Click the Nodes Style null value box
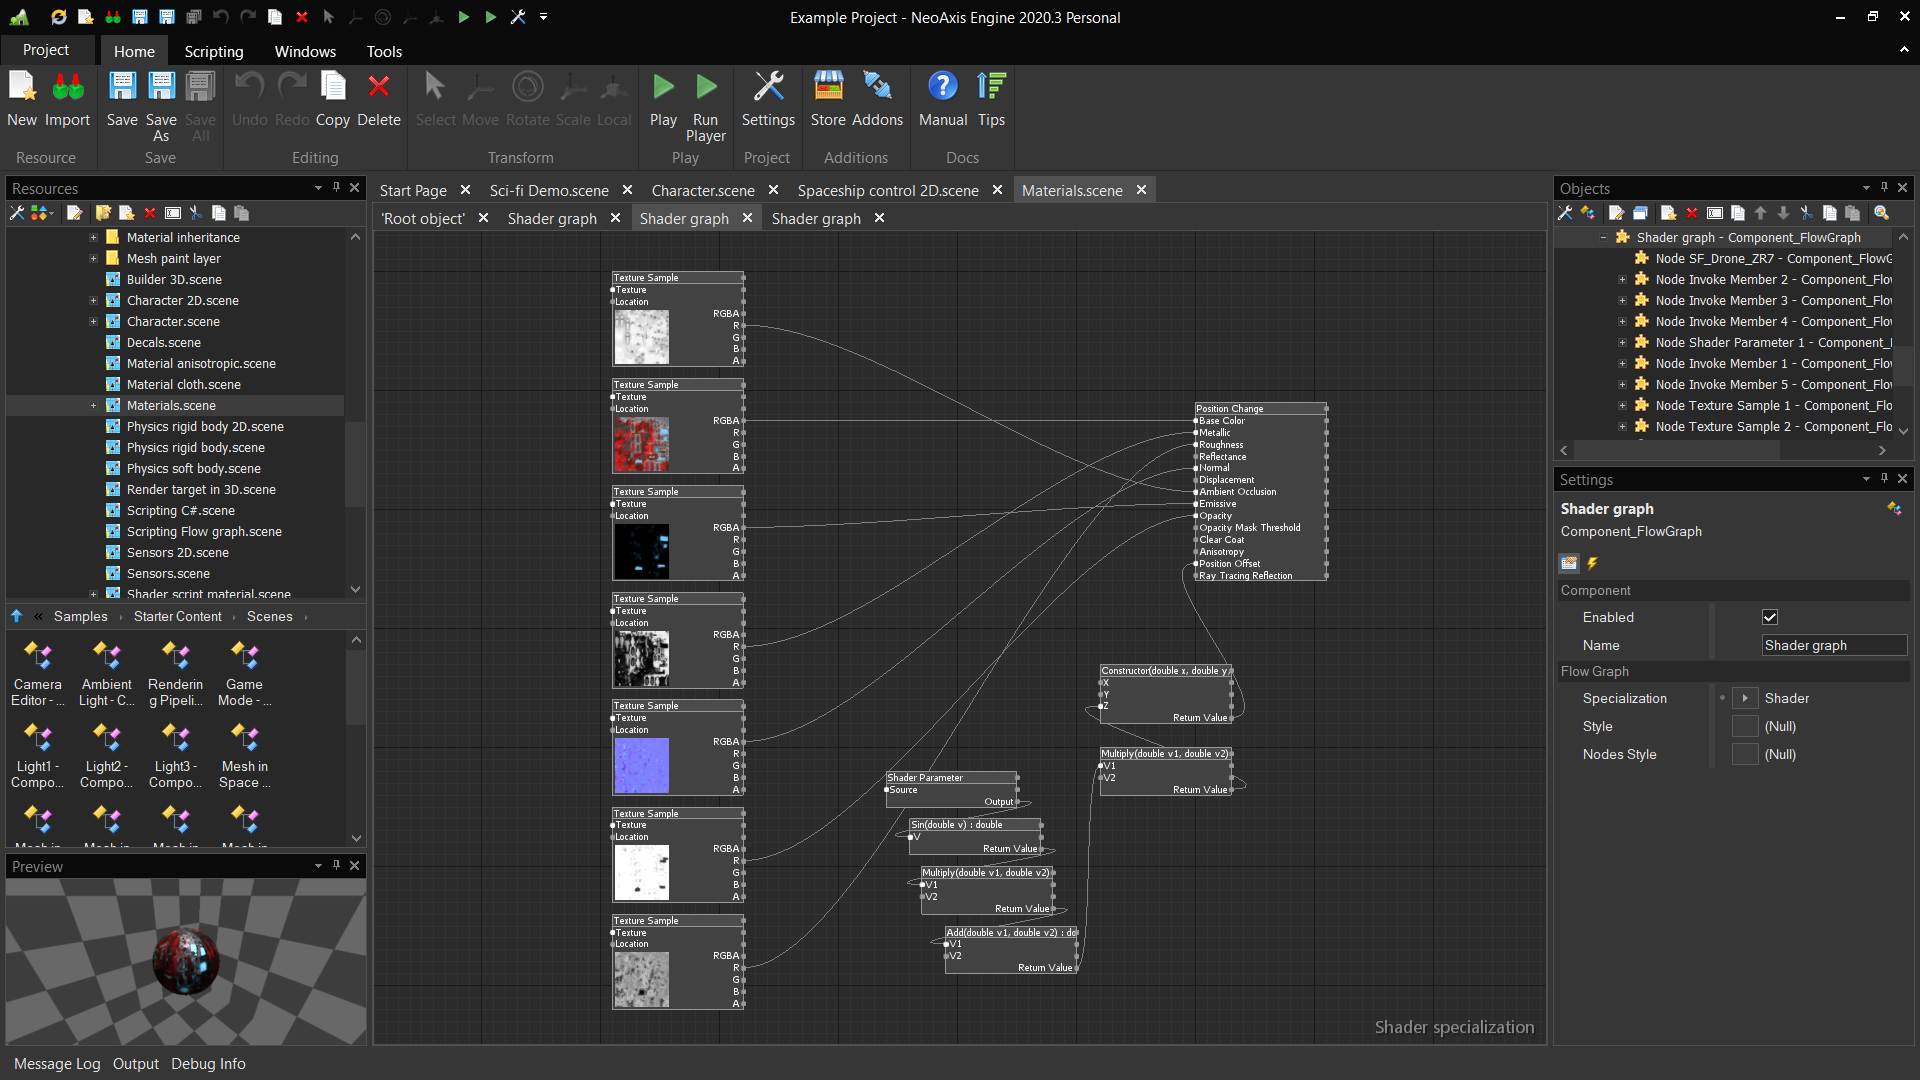This screenshot has width=1920, height=1080. click(x=1745, y=755)
